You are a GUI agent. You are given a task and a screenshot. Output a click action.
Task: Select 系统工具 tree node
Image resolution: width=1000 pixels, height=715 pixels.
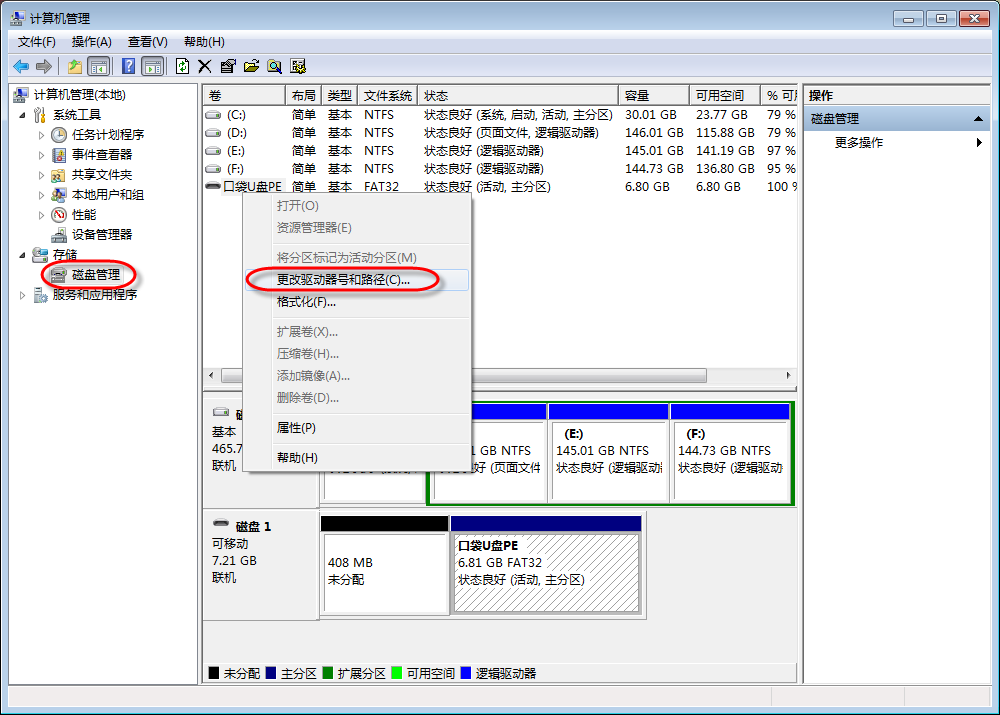coord(77,115)
